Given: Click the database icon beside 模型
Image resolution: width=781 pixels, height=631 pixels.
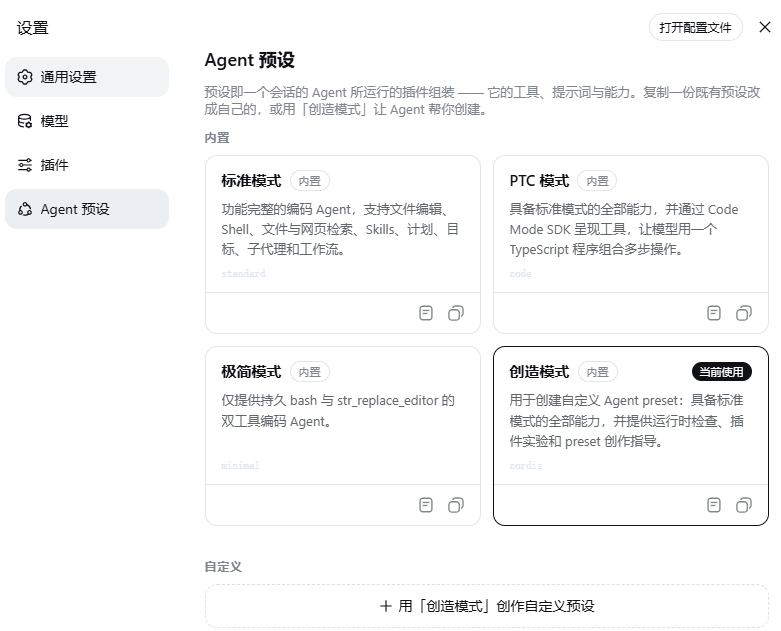Looking at the screenshot, I should point(25,121).
